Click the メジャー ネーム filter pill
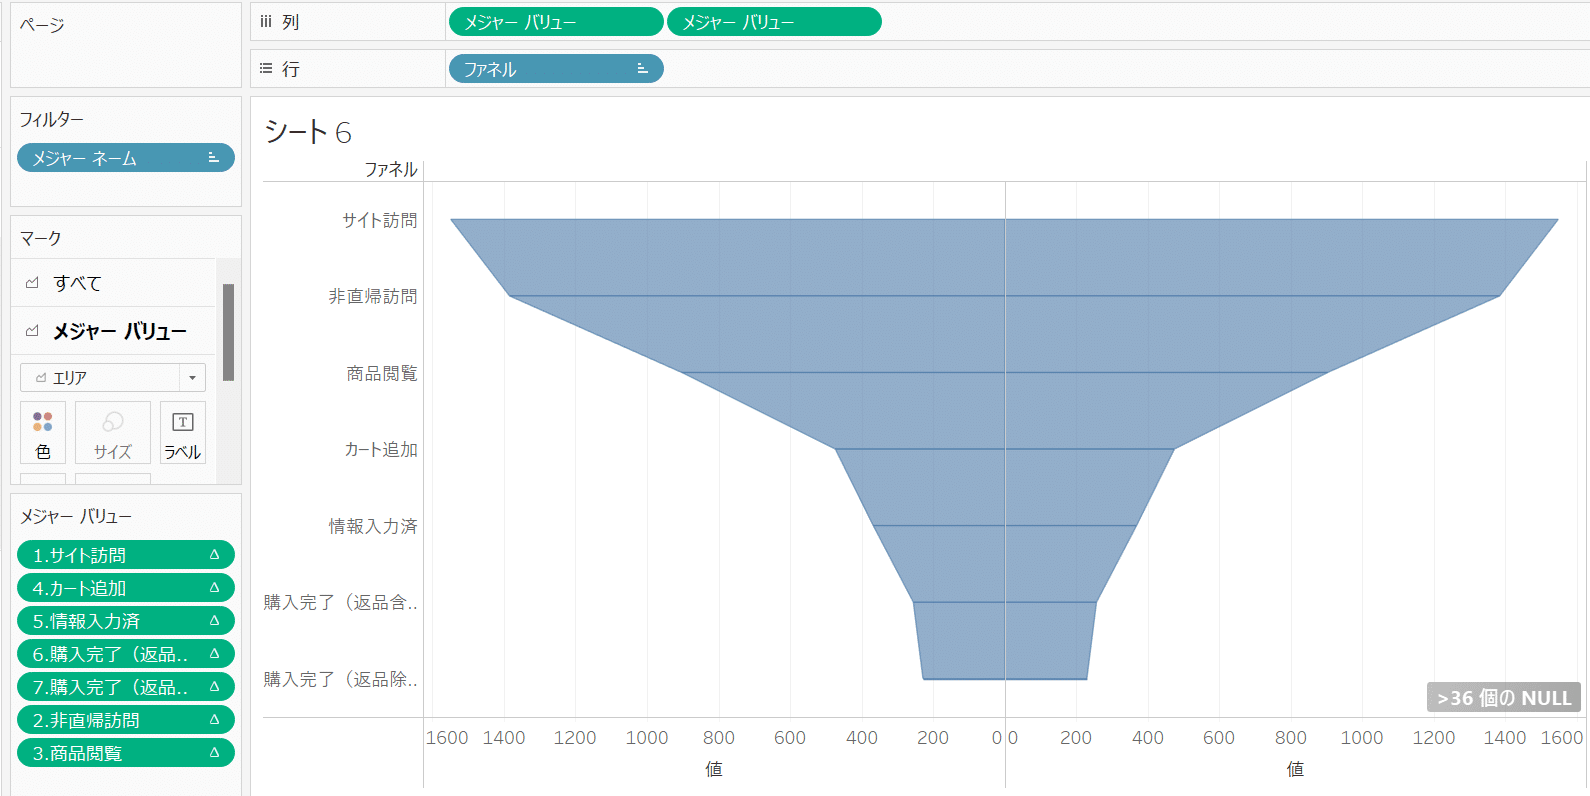Screen dimensions: 1590x796 126,158
